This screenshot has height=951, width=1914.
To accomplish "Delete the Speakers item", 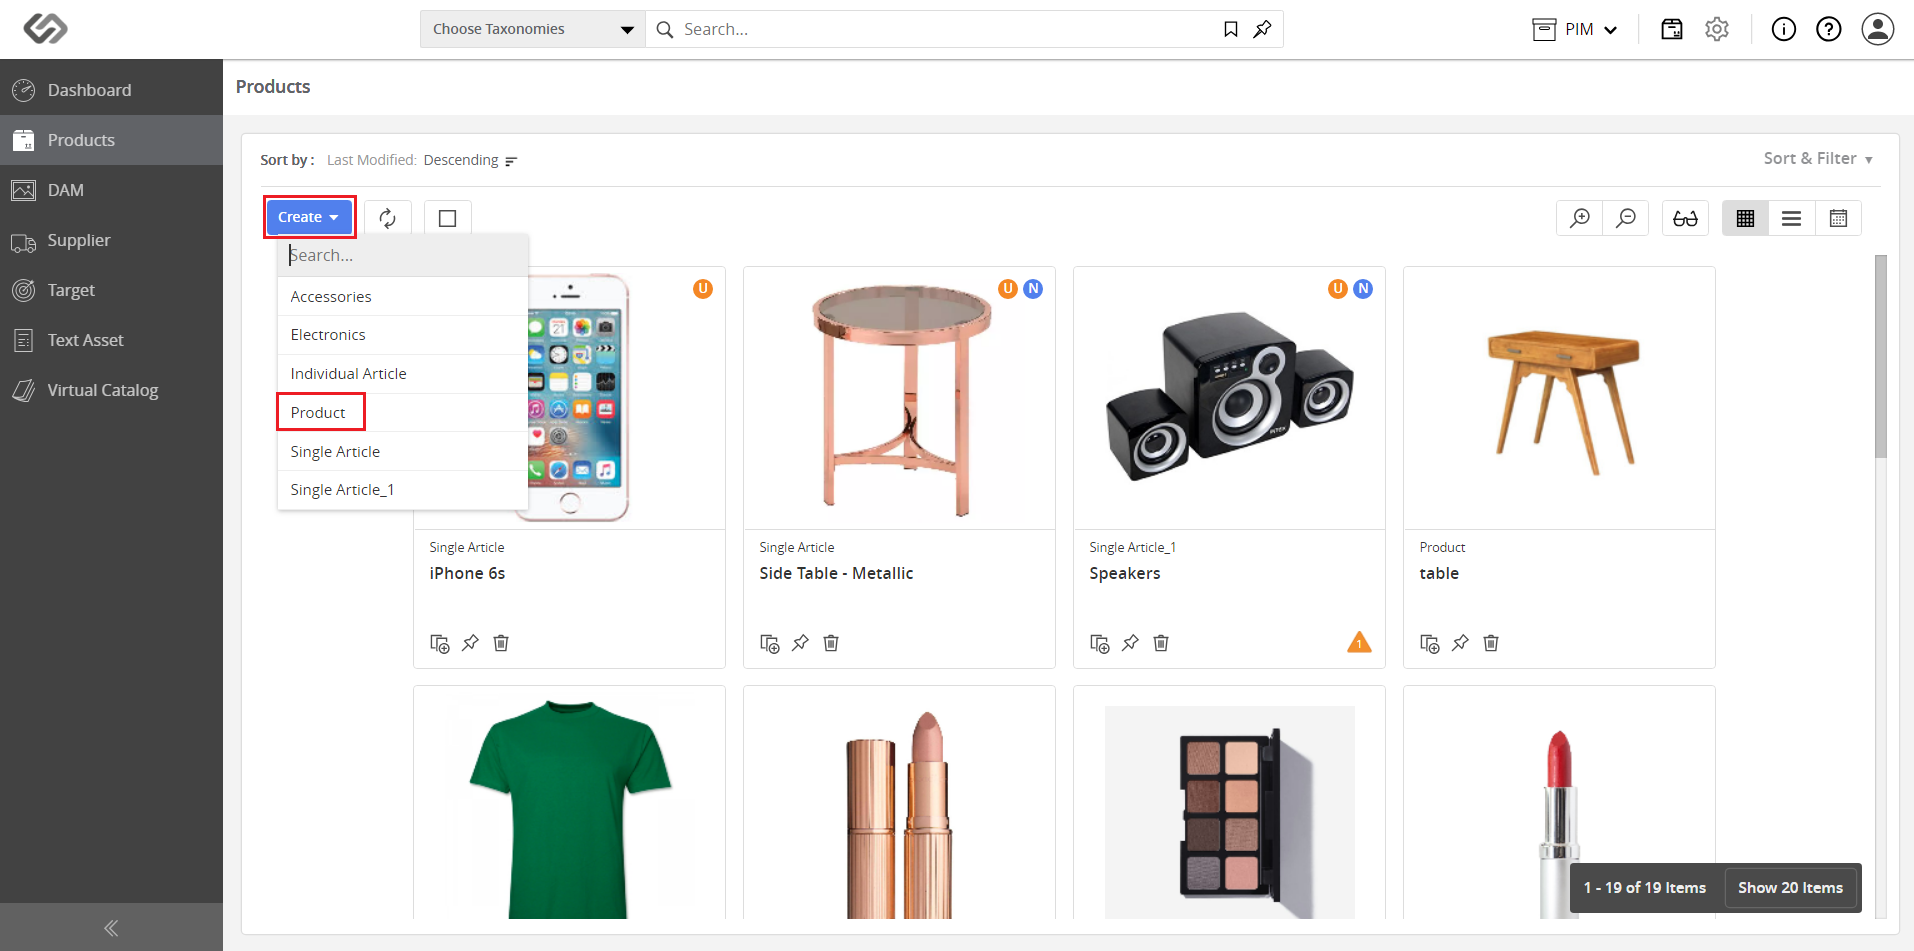I will [1161, 643].
